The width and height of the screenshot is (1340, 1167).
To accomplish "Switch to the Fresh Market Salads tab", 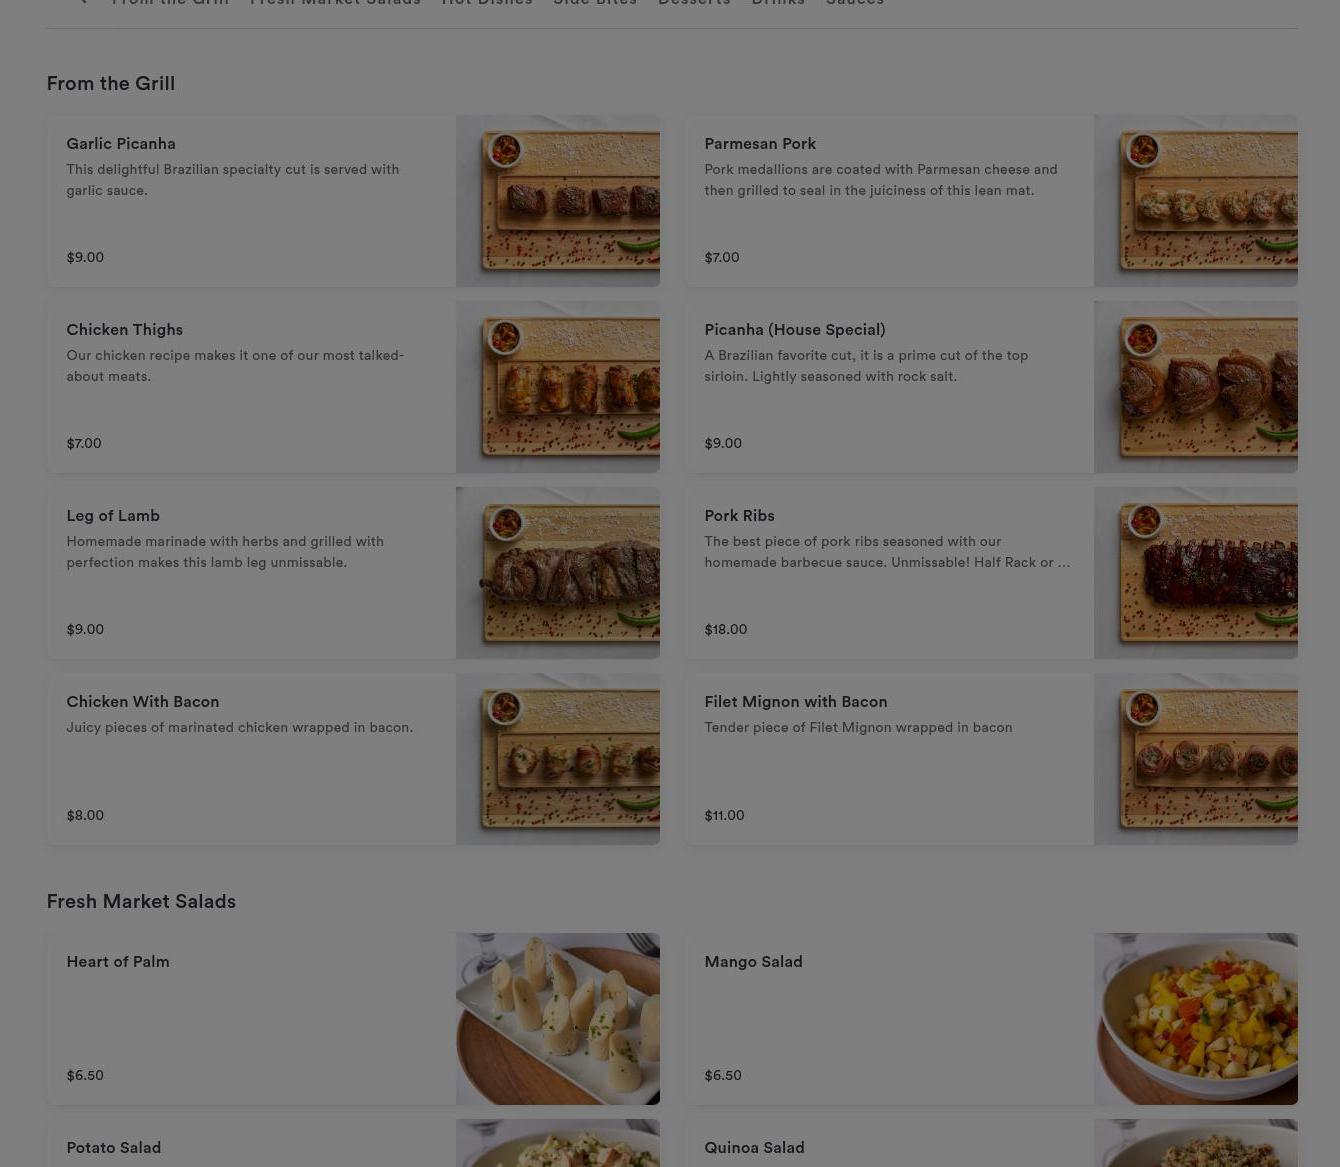I will [x=335, y=3].
